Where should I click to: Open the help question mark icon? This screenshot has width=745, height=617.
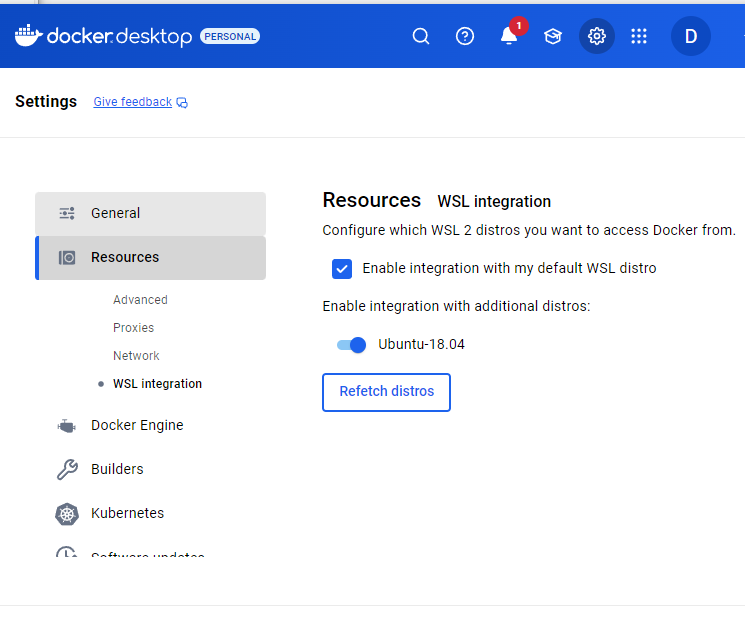point(465,36)
